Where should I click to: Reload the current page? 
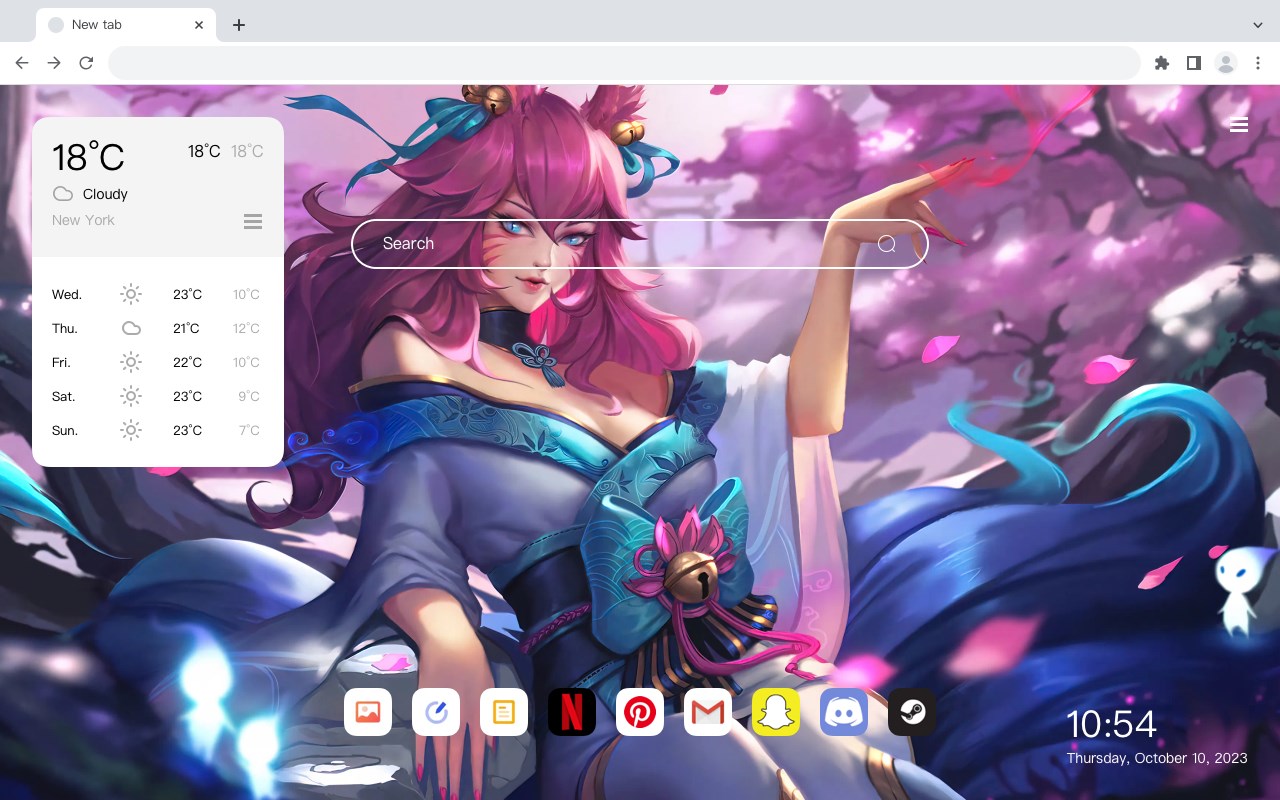[86, 63]
